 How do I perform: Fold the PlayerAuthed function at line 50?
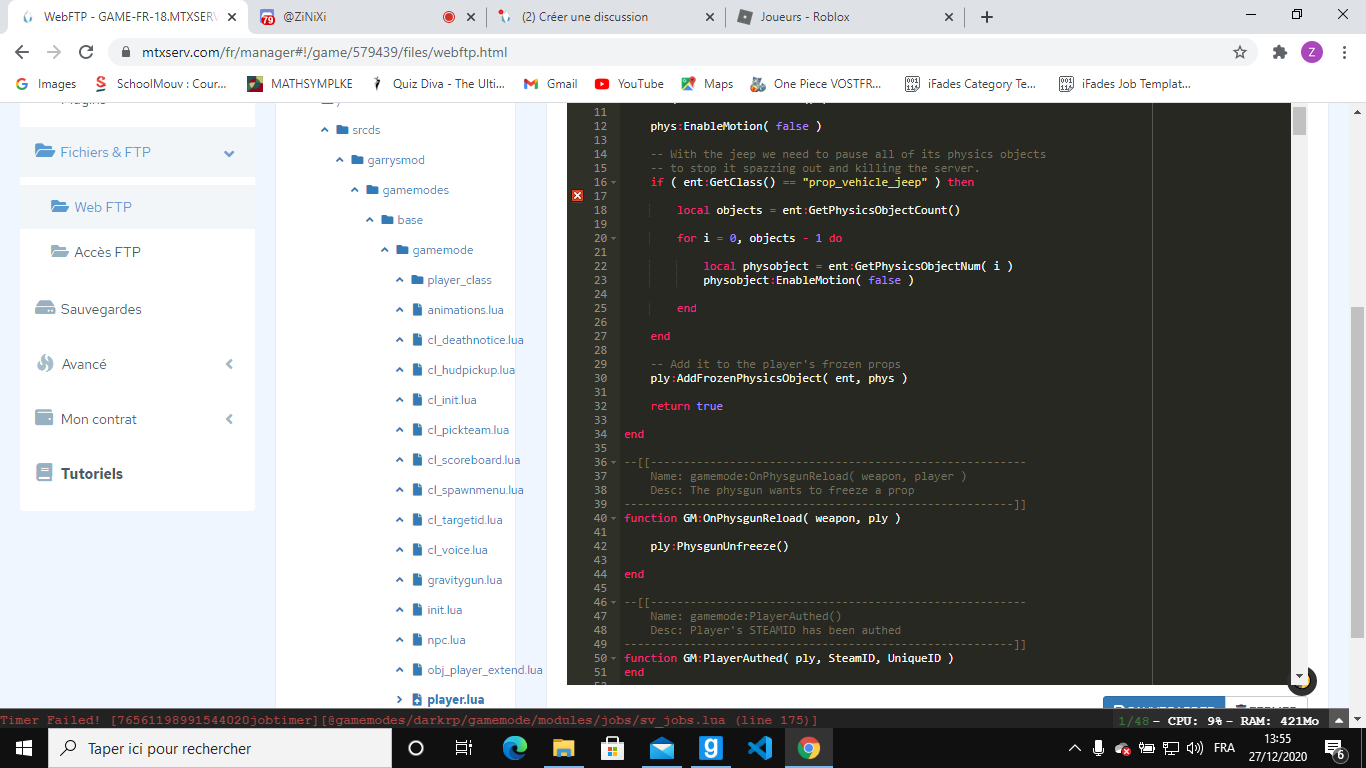(x=612, y=658)
